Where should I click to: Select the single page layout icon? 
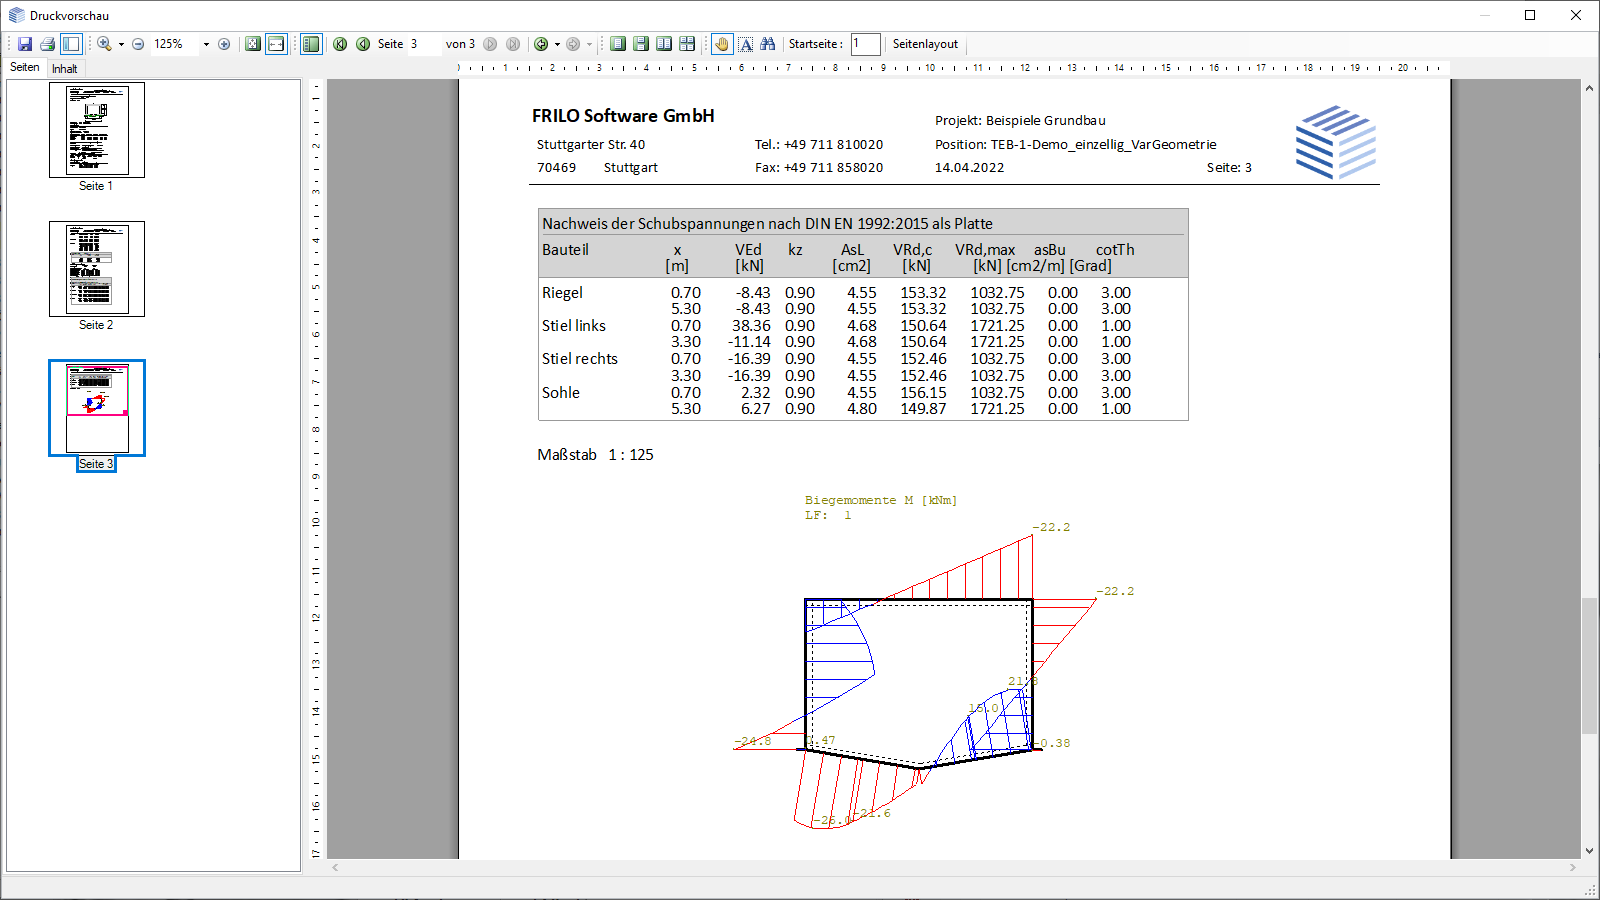tap(618, 44)
